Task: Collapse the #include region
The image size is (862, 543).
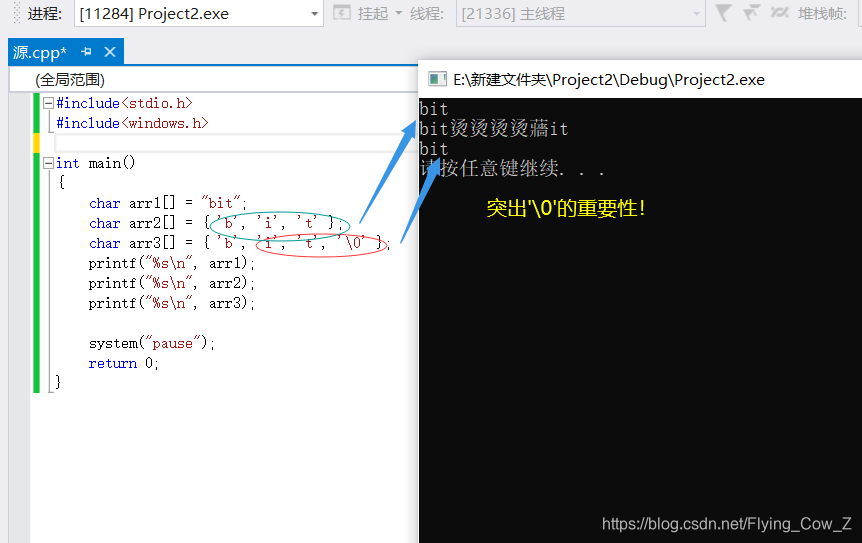Action: point(48,103)
